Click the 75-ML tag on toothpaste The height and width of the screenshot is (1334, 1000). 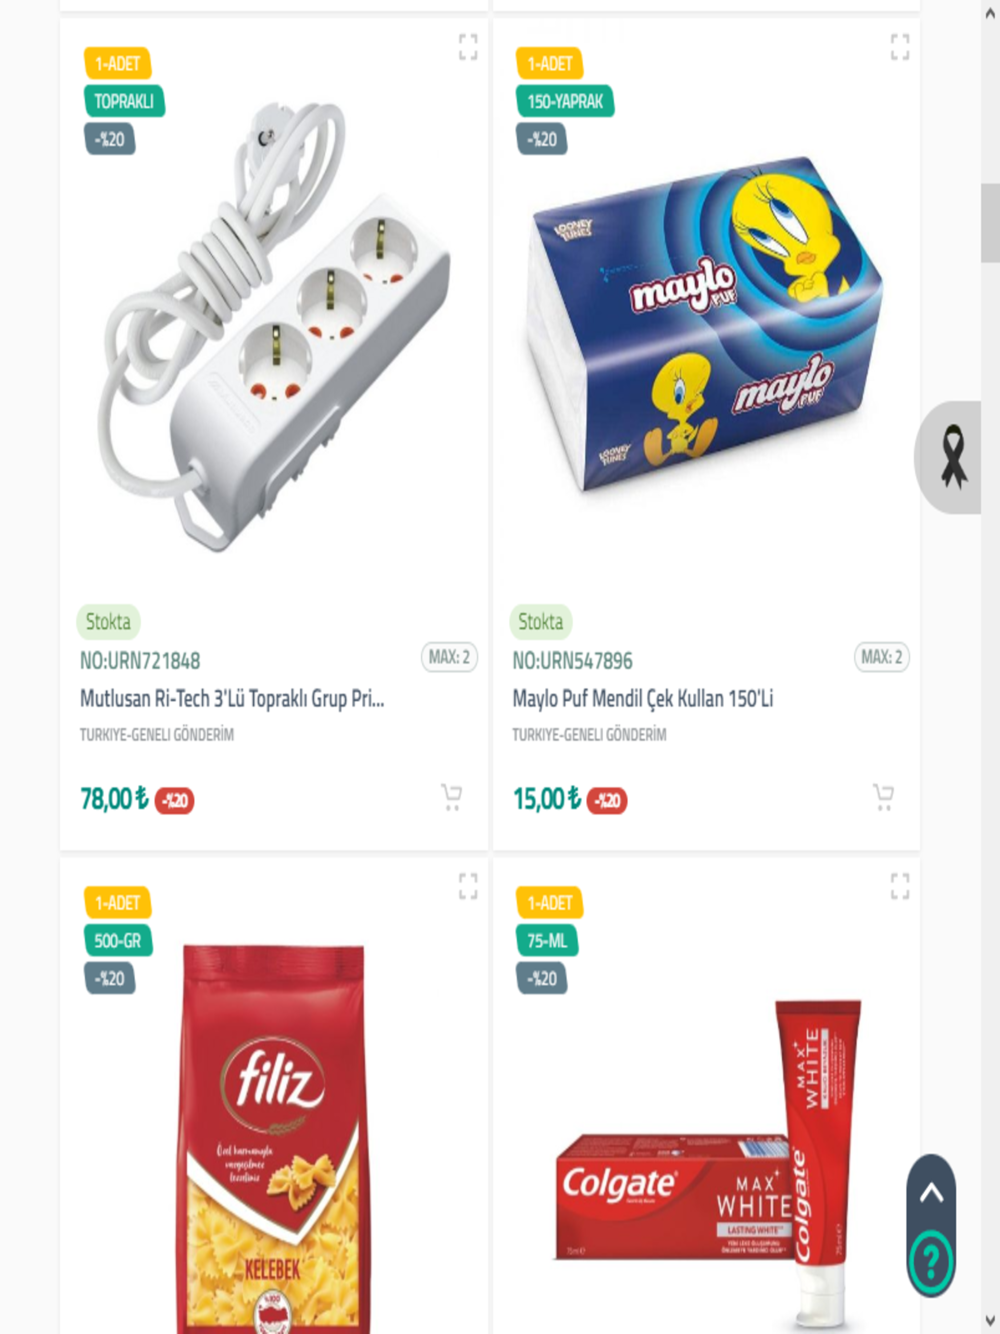547,941
